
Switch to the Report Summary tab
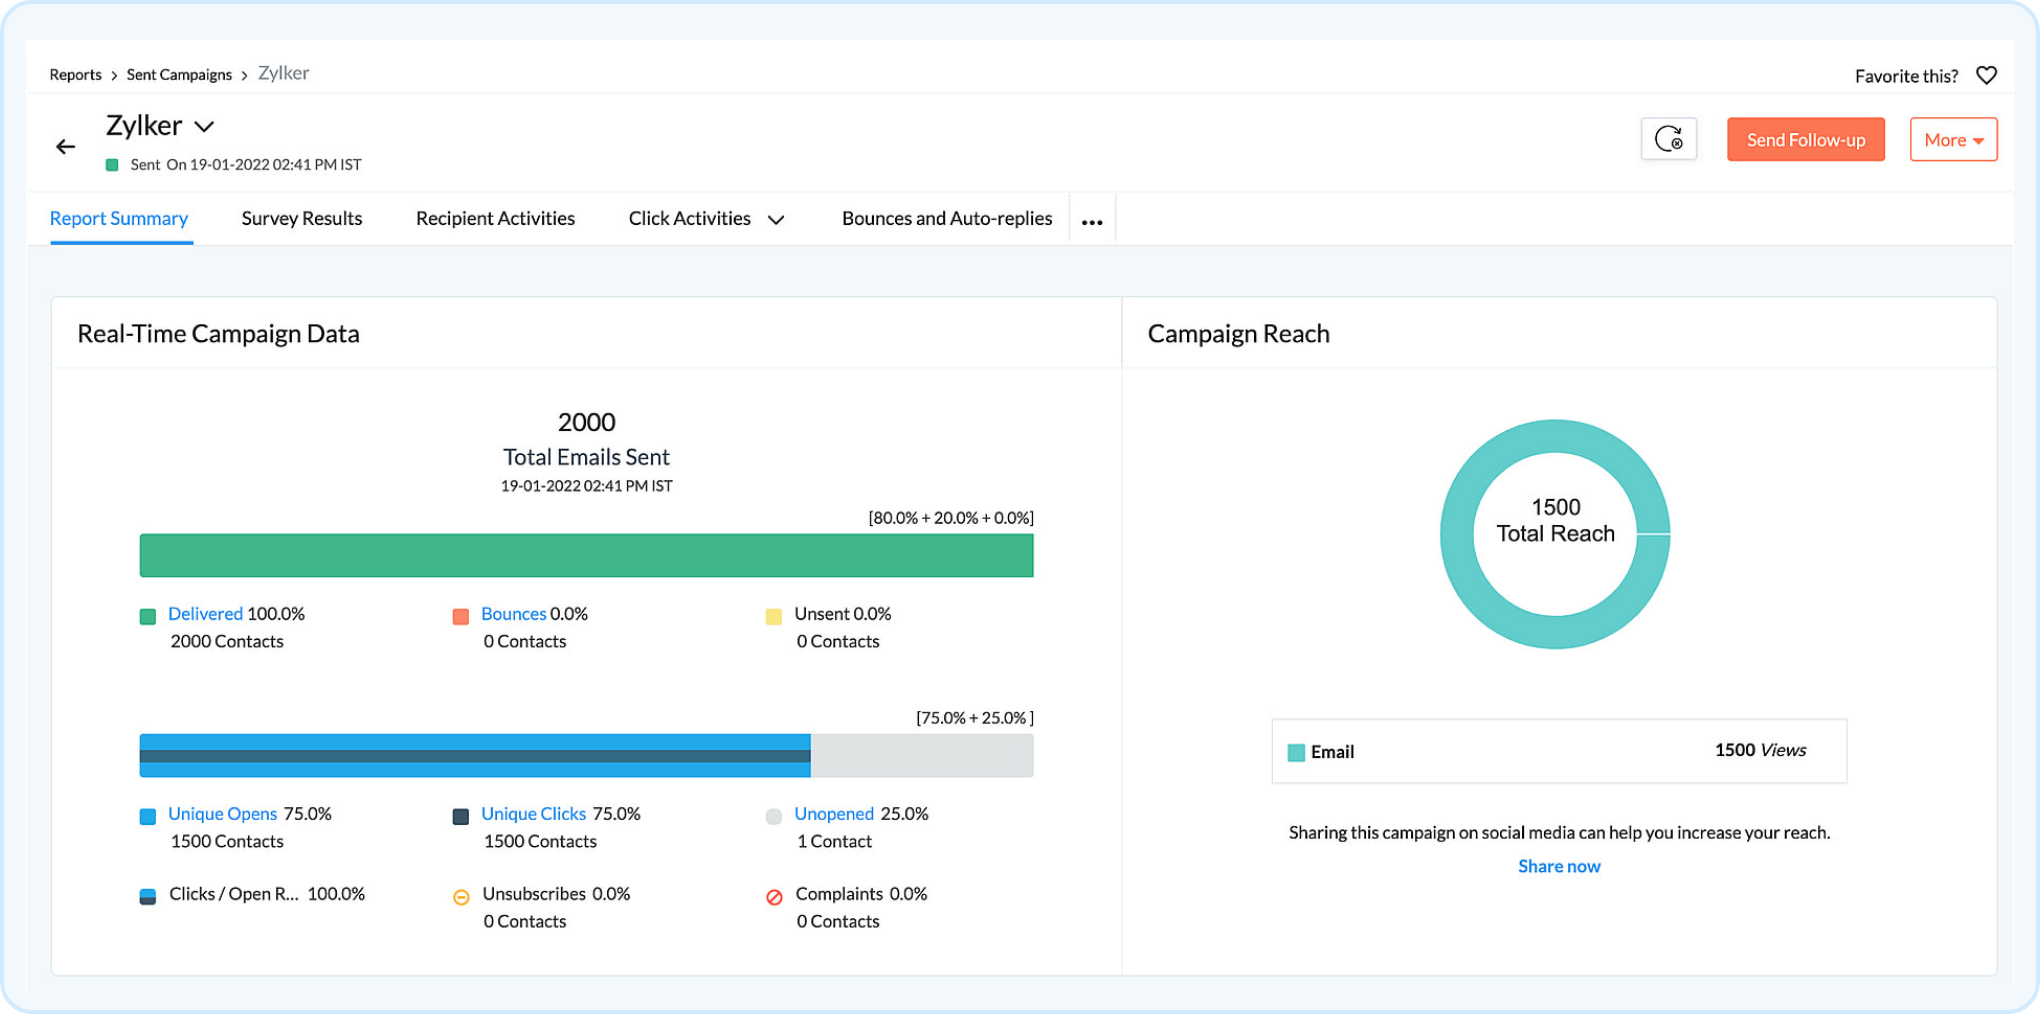119,218
